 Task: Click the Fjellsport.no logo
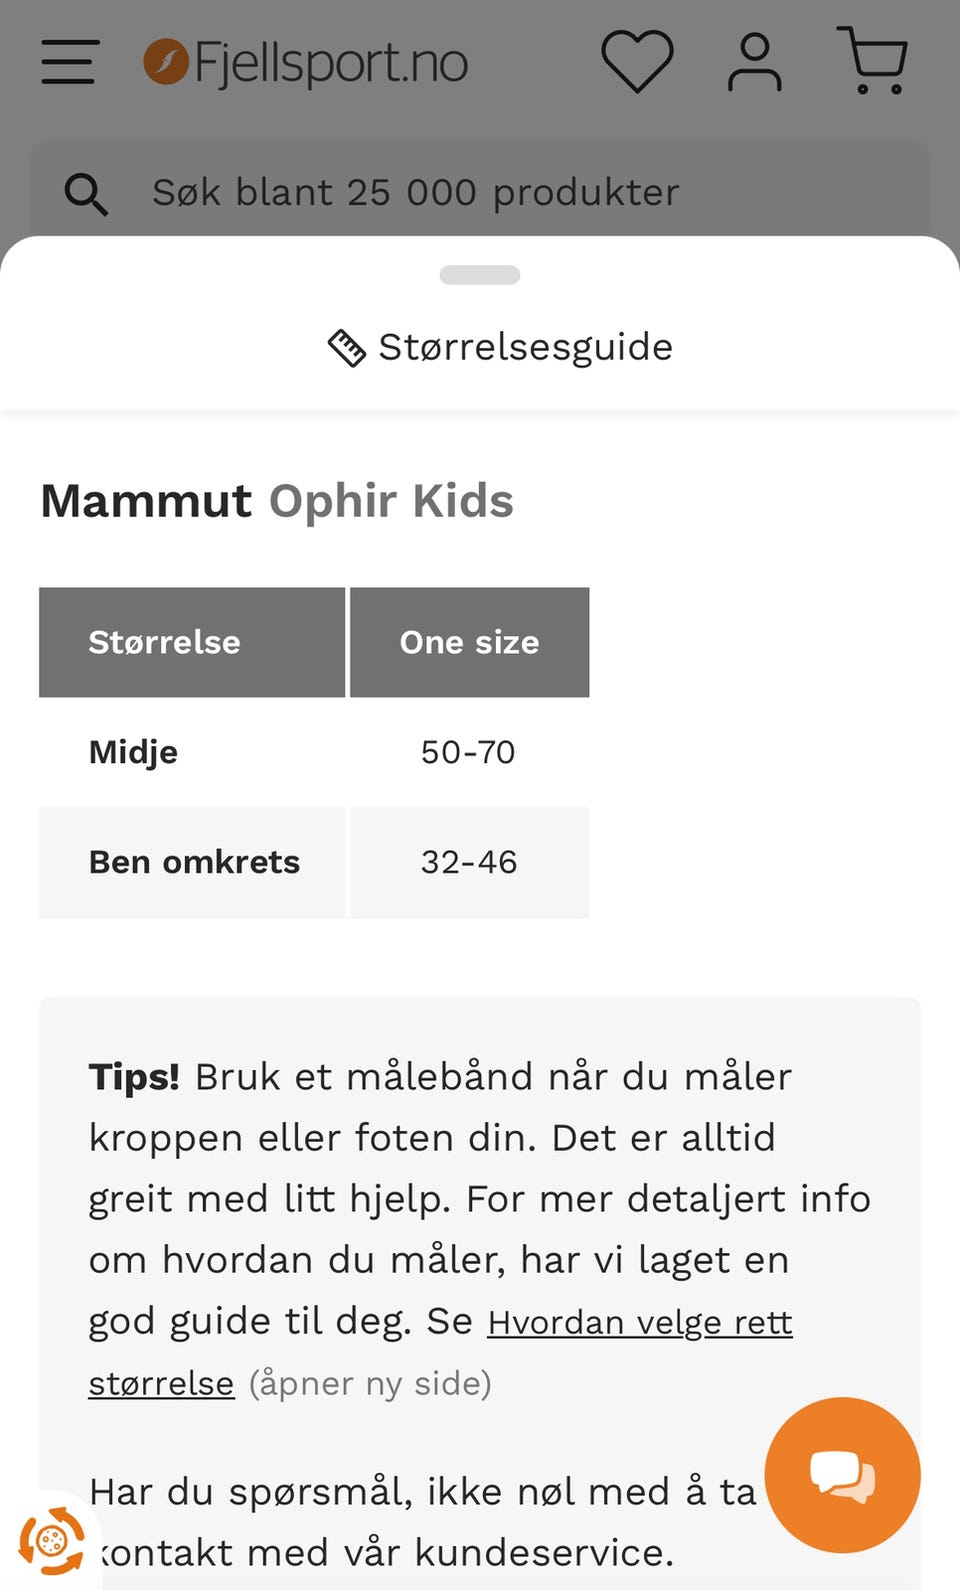click(306, 62)
